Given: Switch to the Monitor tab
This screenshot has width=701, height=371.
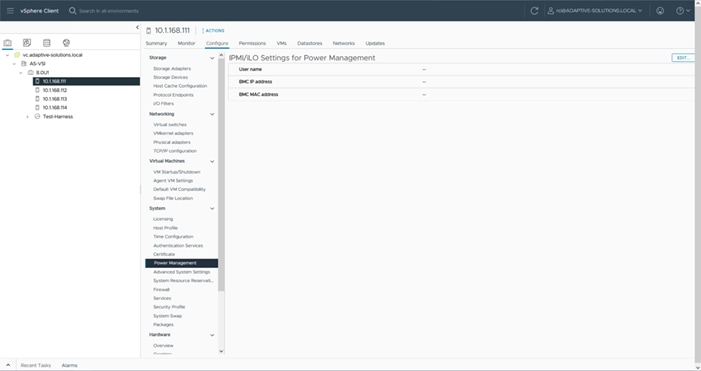Looking at the screenshot, I should pos(186,43).
